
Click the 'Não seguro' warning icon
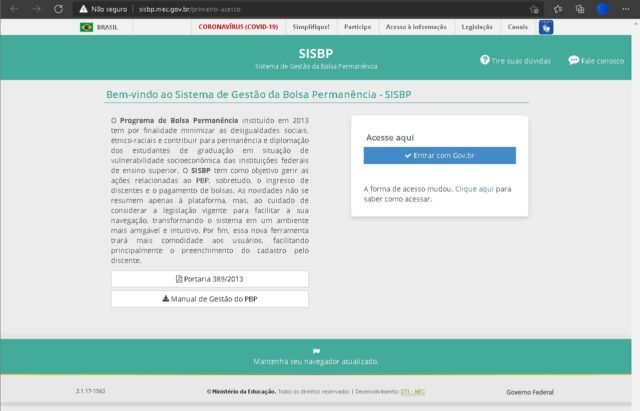[x=84, y=8]
